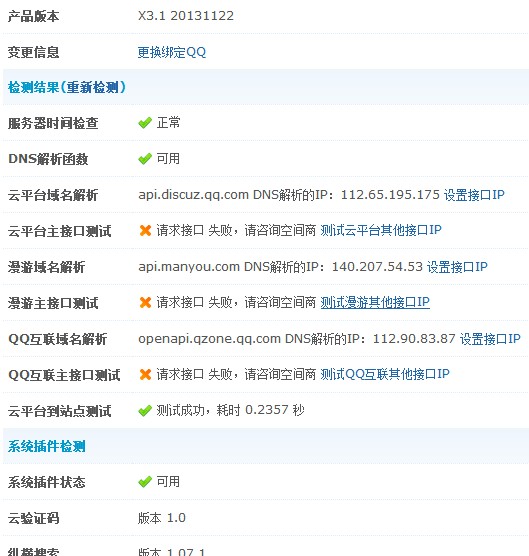Viewport: 529px width, 556px height.
Task: Click 测试漫游其他接口IP link
Action: point(375,302)
